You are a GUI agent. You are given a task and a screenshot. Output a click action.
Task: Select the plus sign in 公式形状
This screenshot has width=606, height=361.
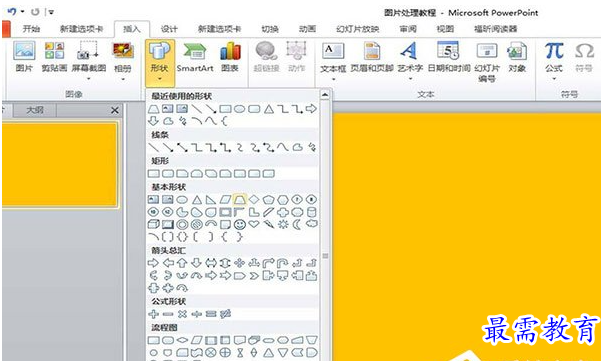153,314
